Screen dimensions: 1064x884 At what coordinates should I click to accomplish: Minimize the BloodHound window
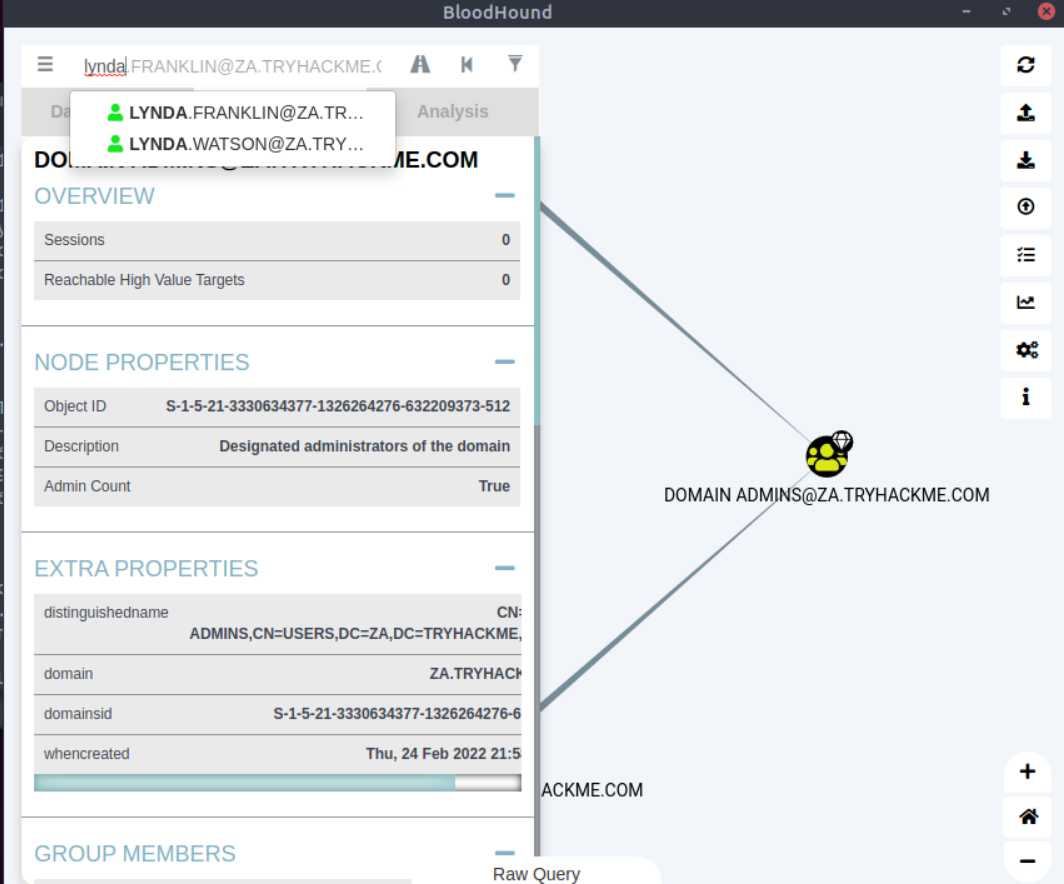(966, 12)
